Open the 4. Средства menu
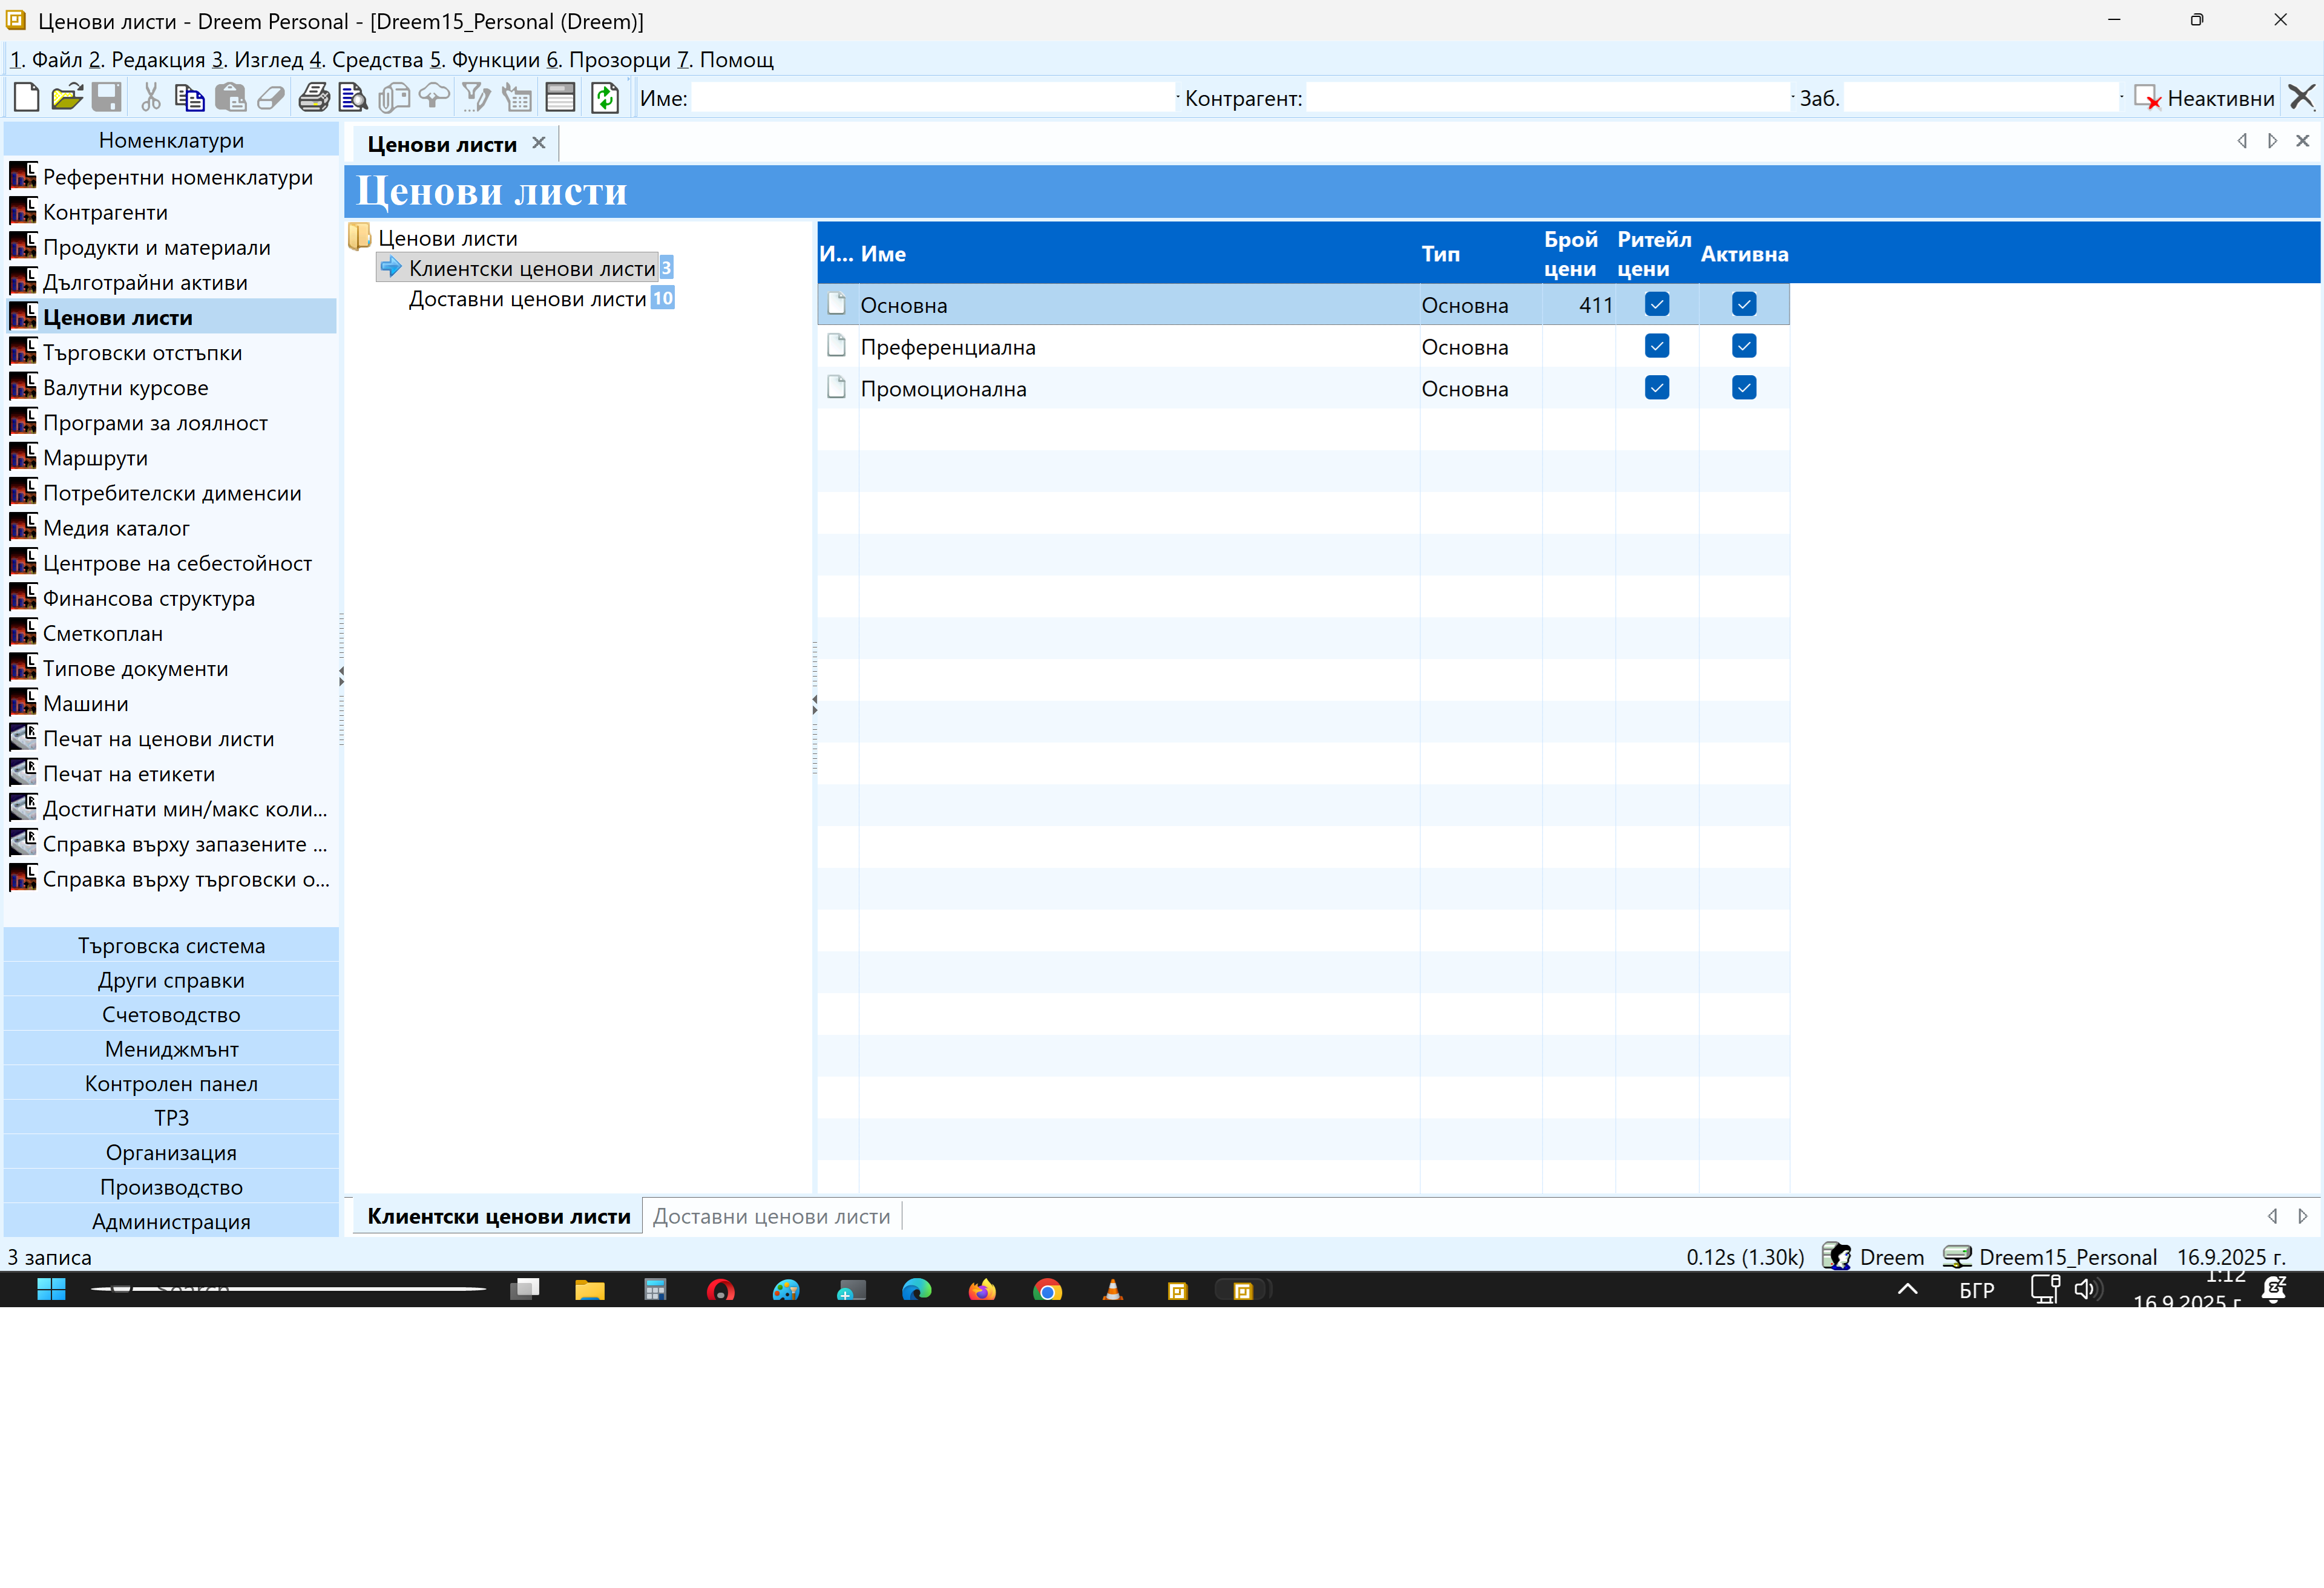This screenshot has height=1588, width=2324. pos(366,60)
